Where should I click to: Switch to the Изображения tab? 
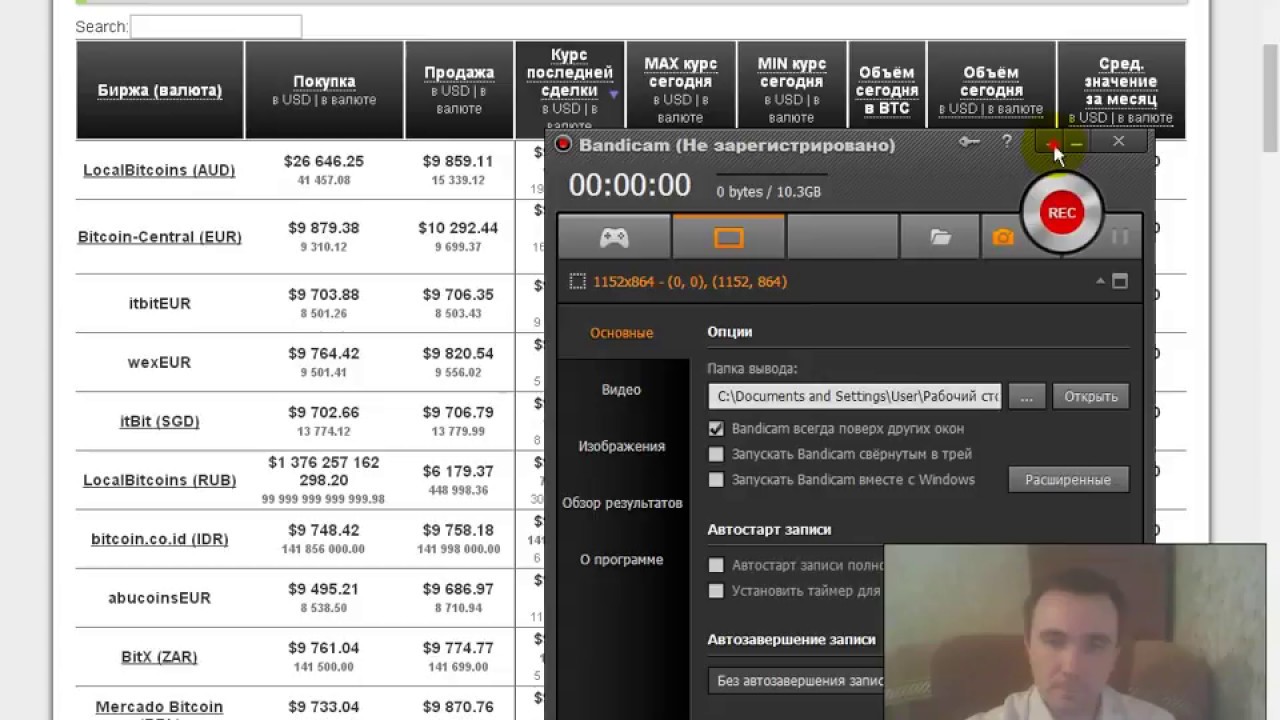[x=622, y=446]
